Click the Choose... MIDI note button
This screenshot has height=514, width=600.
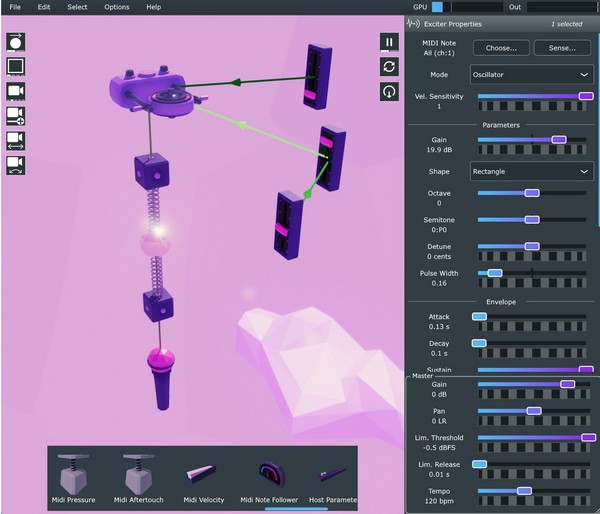[501, 47]
